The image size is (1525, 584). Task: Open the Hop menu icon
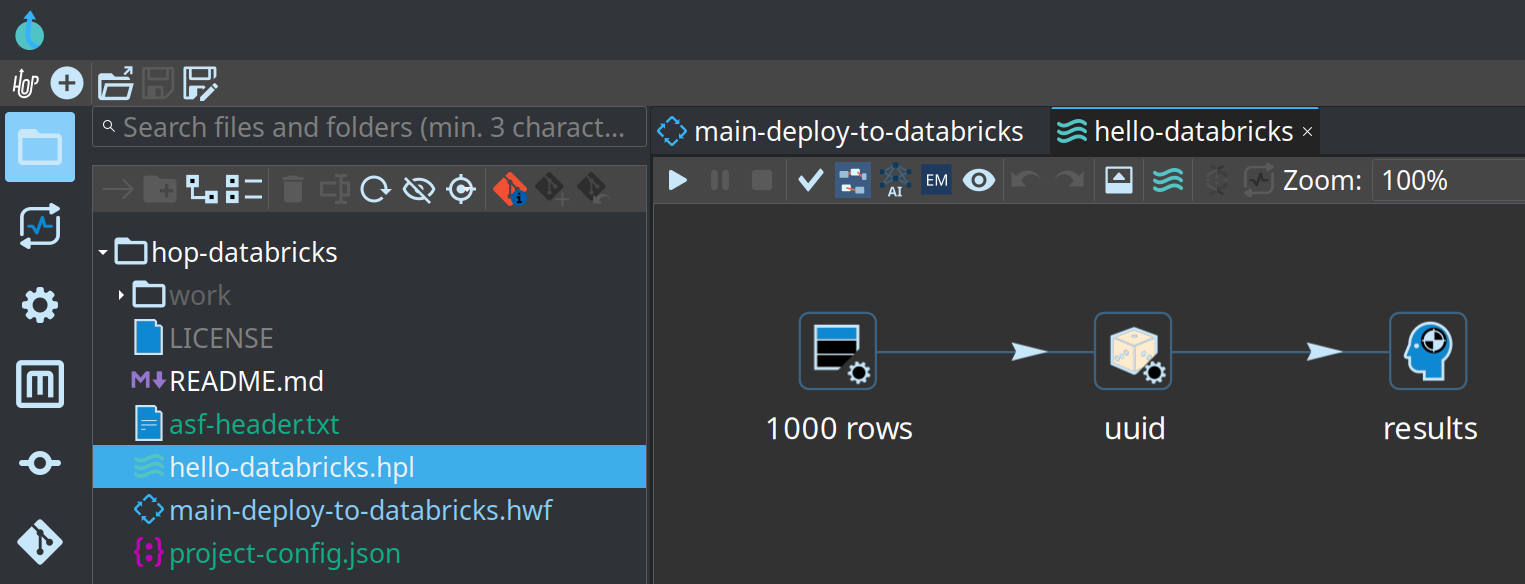[25, 84]
